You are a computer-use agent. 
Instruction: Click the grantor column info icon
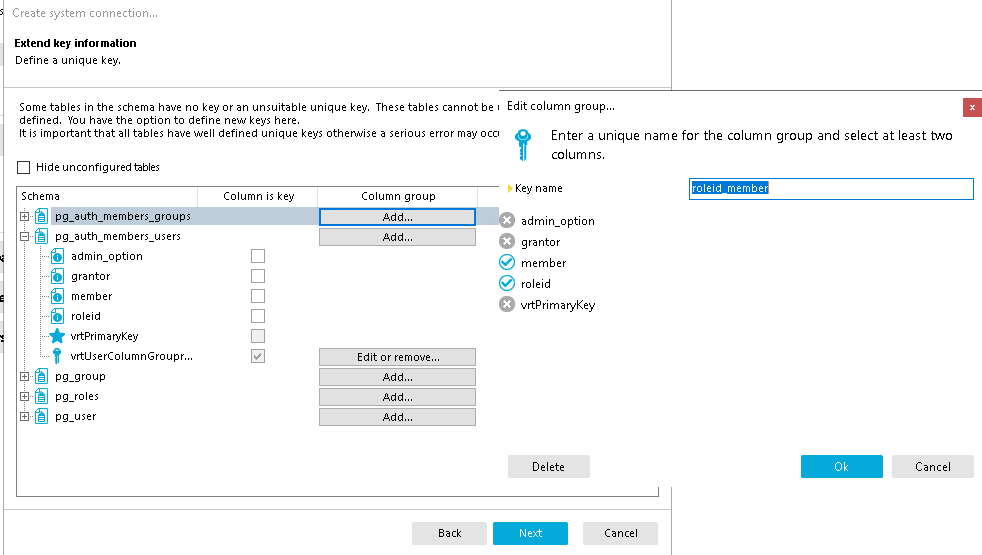(57, 276)
